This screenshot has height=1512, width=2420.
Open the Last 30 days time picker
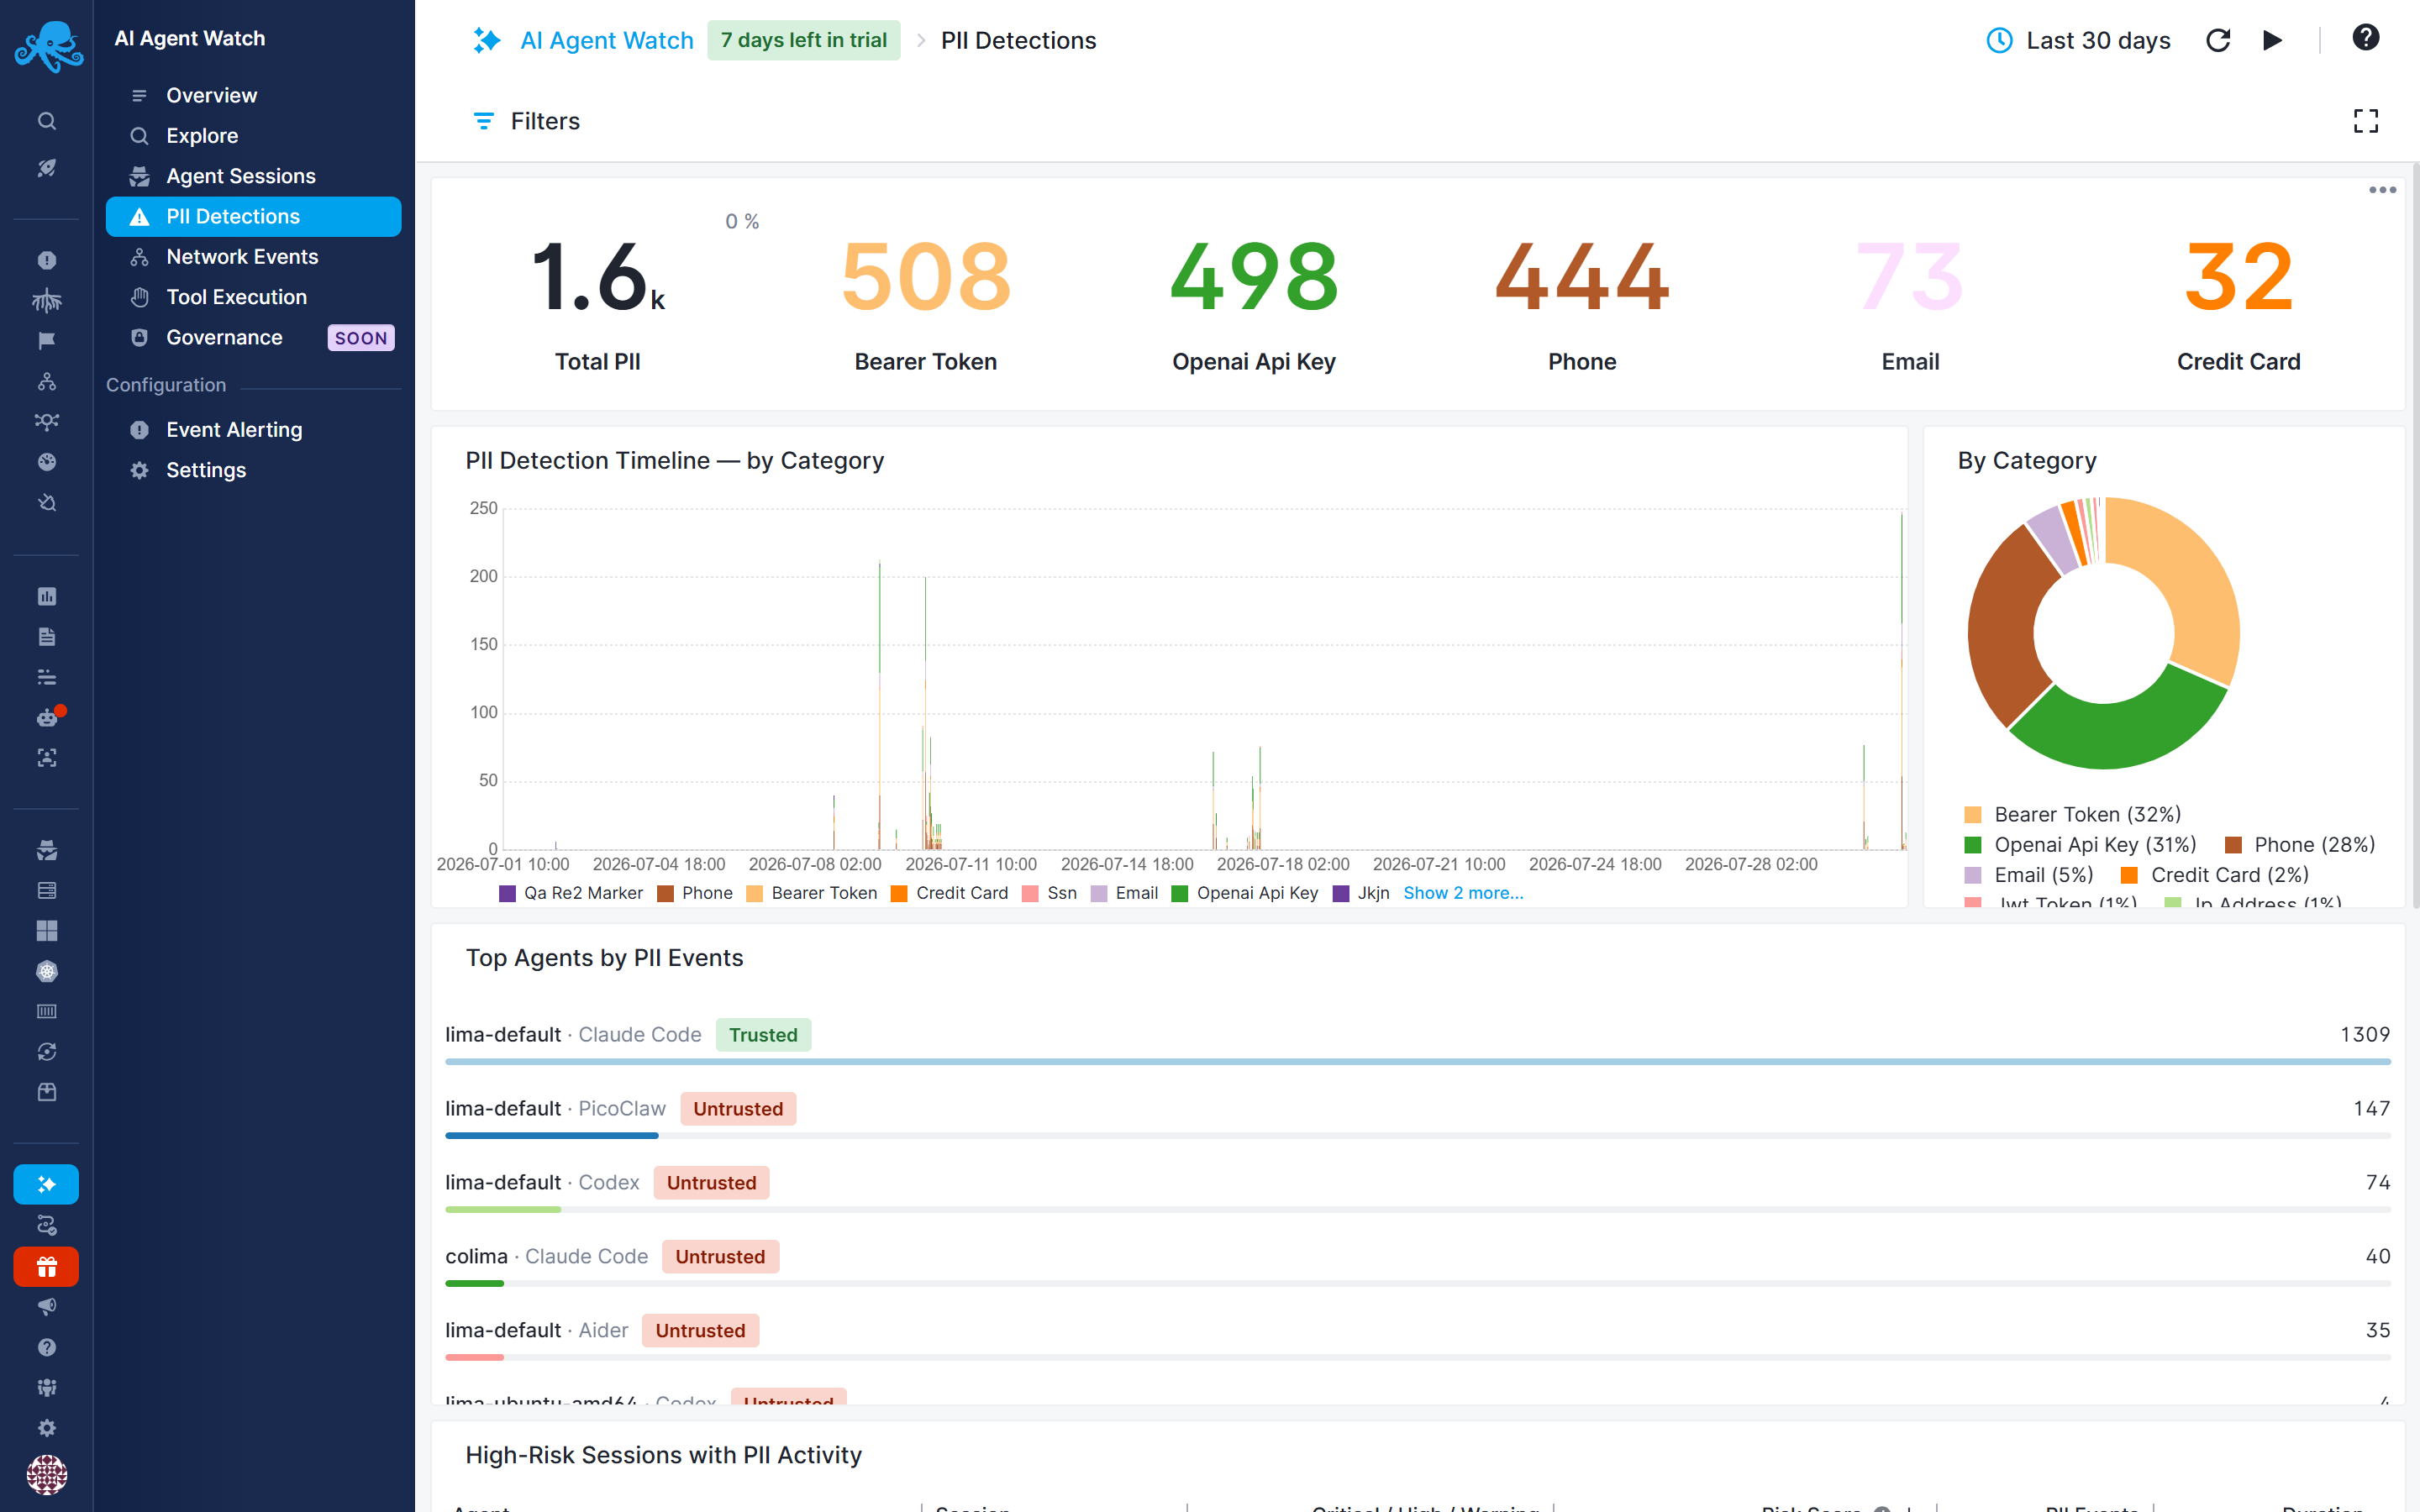click(x=2078, y=40)
